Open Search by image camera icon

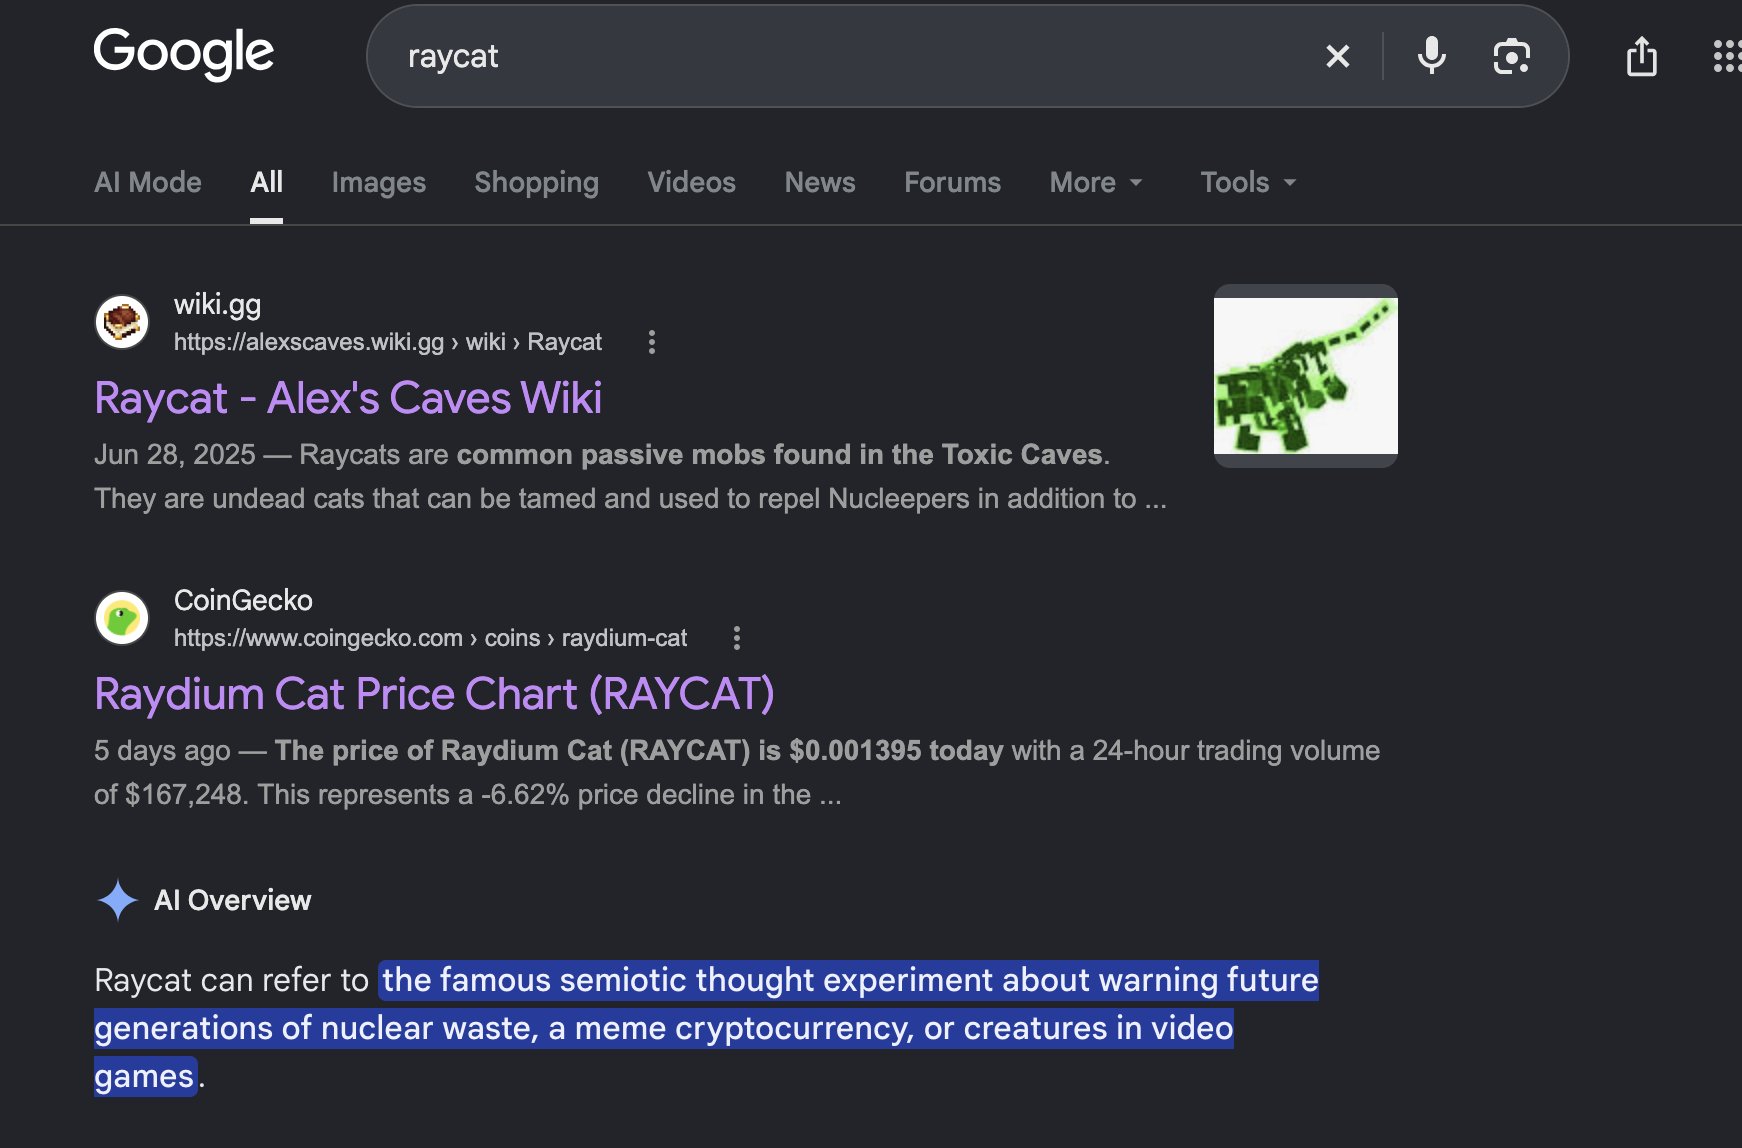(1511, 56)
